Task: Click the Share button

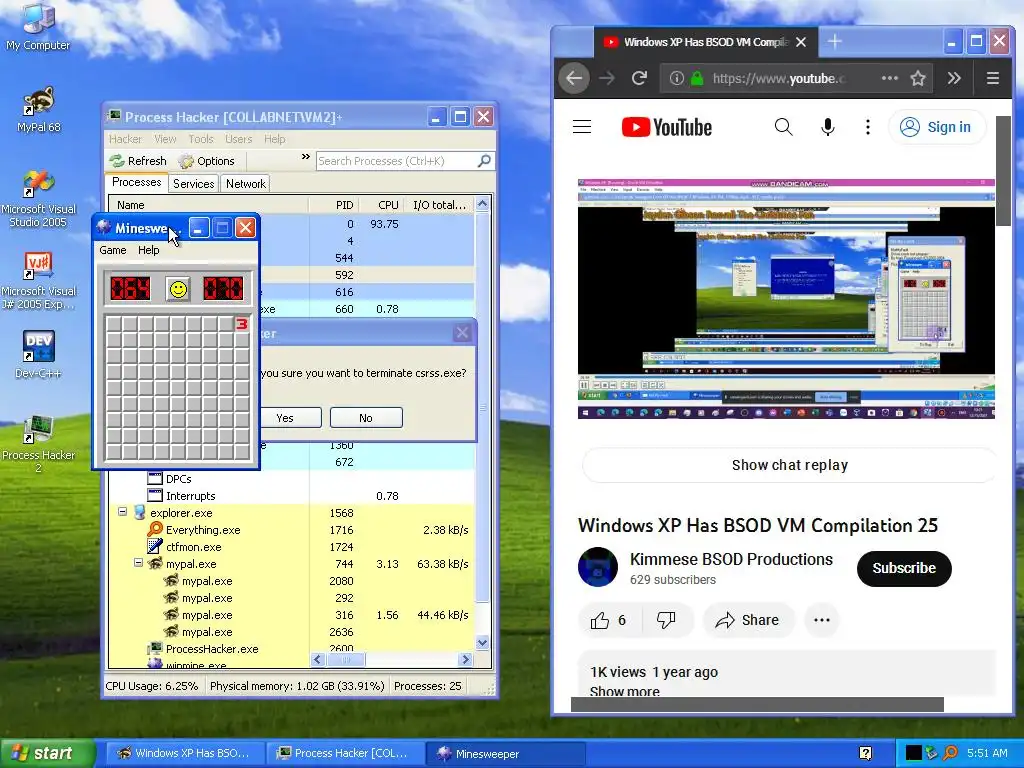Action: pos(748,620)
